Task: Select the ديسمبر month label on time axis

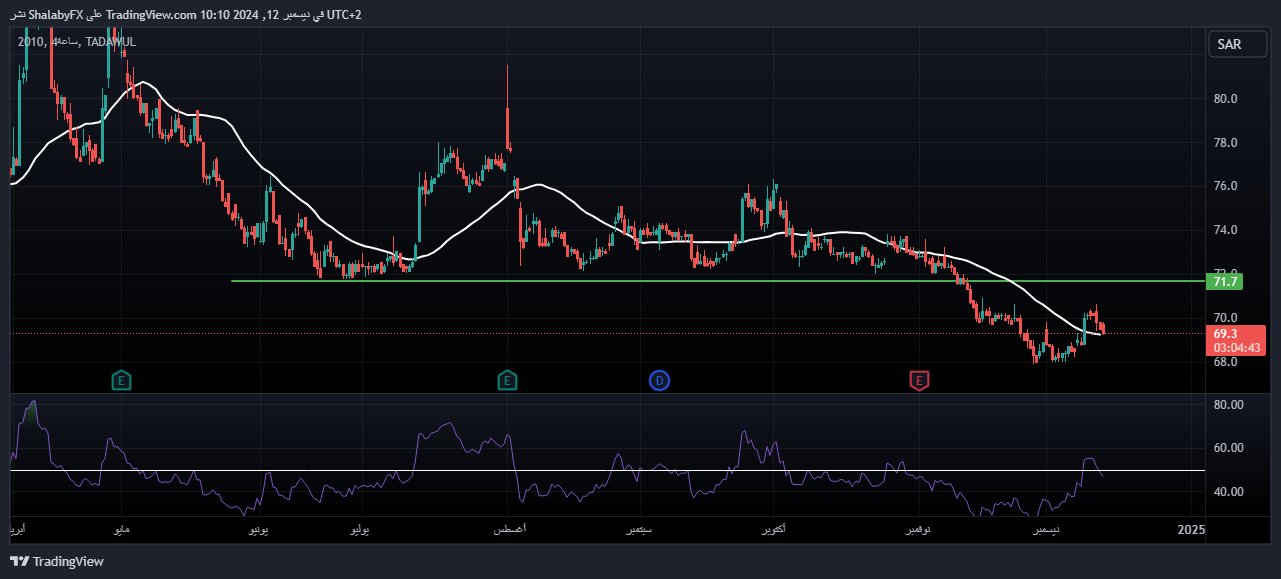Action: (1044, 529)
